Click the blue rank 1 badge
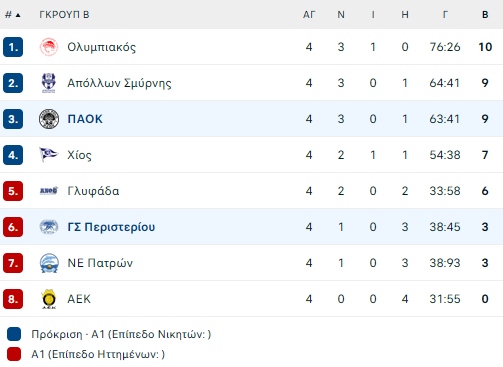The image size is (503, 367). pyautogui.click(x=13, y=47)
